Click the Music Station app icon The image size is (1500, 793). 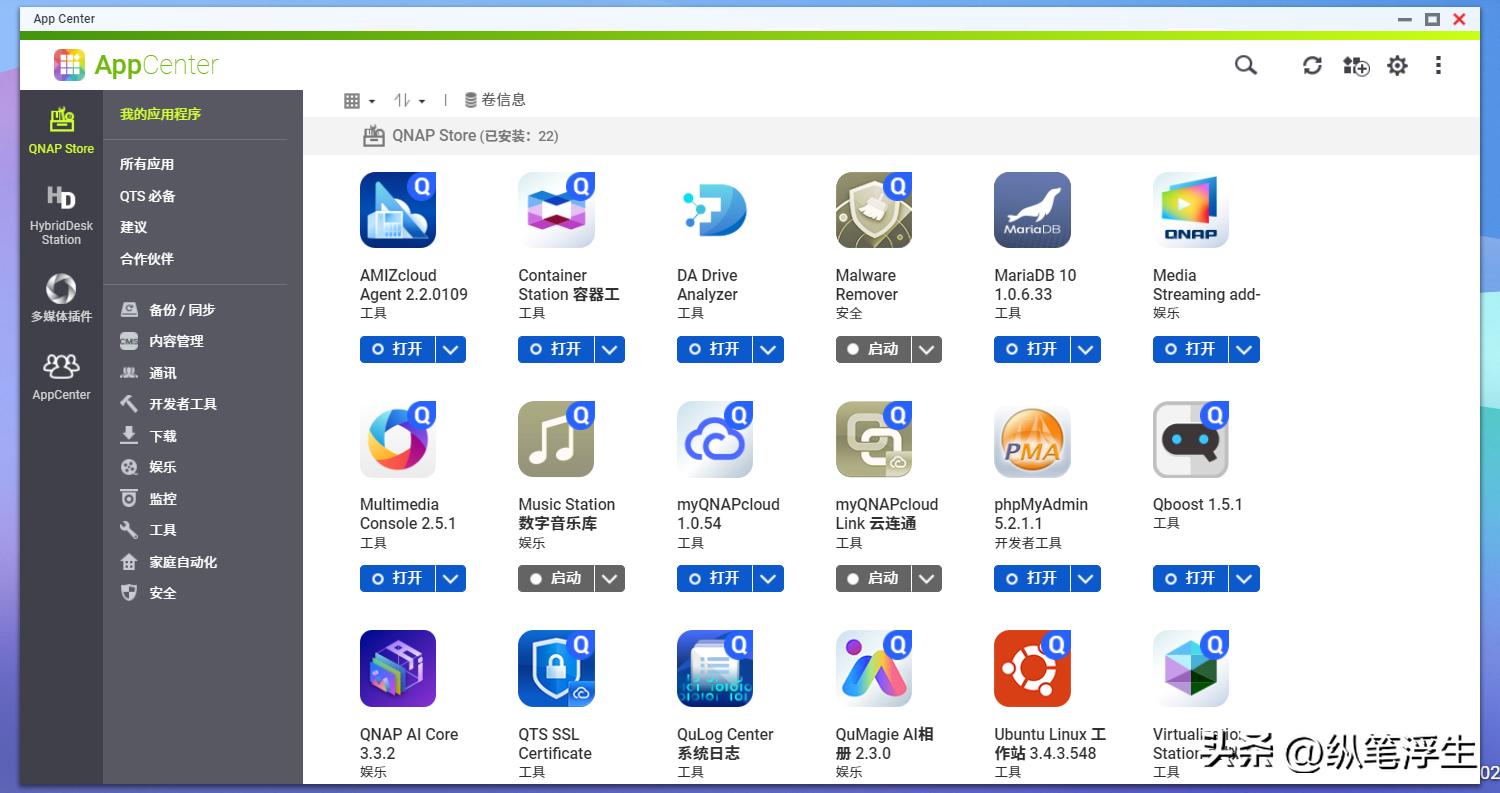point(556,439)
